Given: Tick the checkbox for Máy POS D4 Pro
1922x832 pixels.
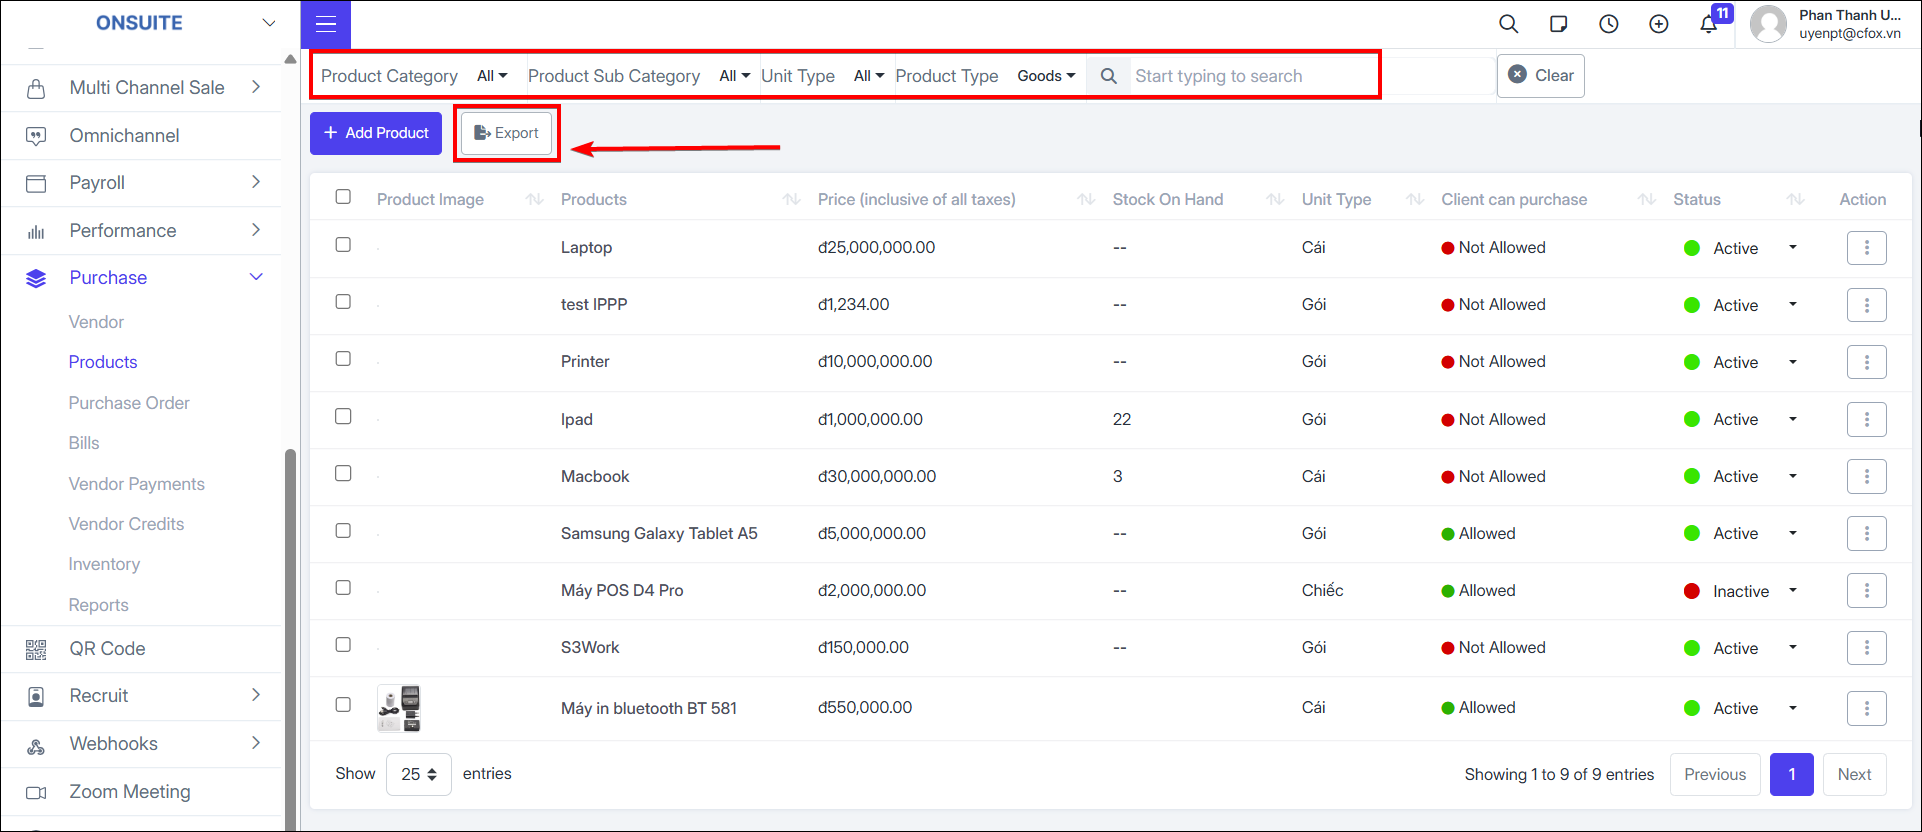Looking at the screenshot, I should 343,588.
